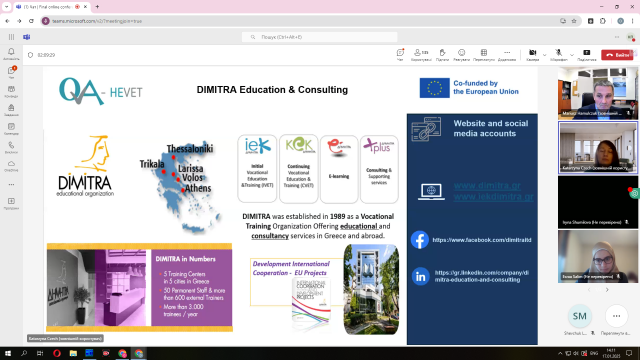Open Teams communities in sidebar

(11, 91)
